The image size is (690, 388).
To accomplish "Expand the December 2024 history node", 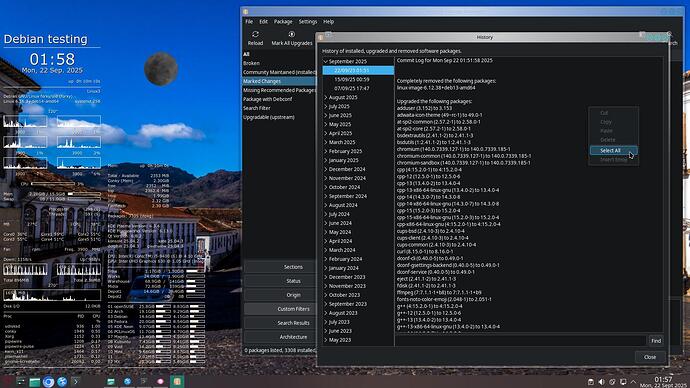I will 326,169.
